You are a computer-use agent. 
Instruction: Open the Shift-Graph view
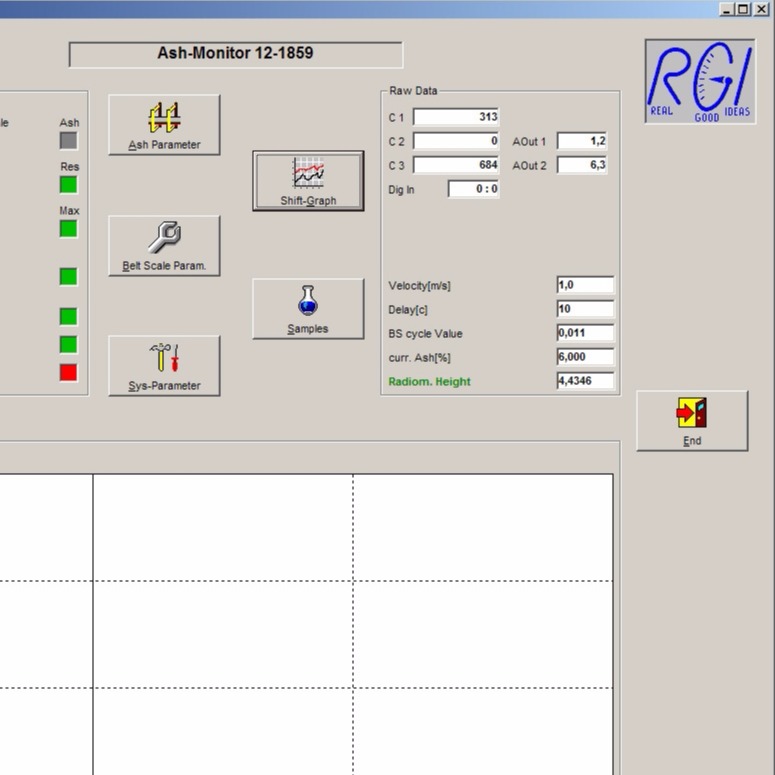(x=308, y=181)
